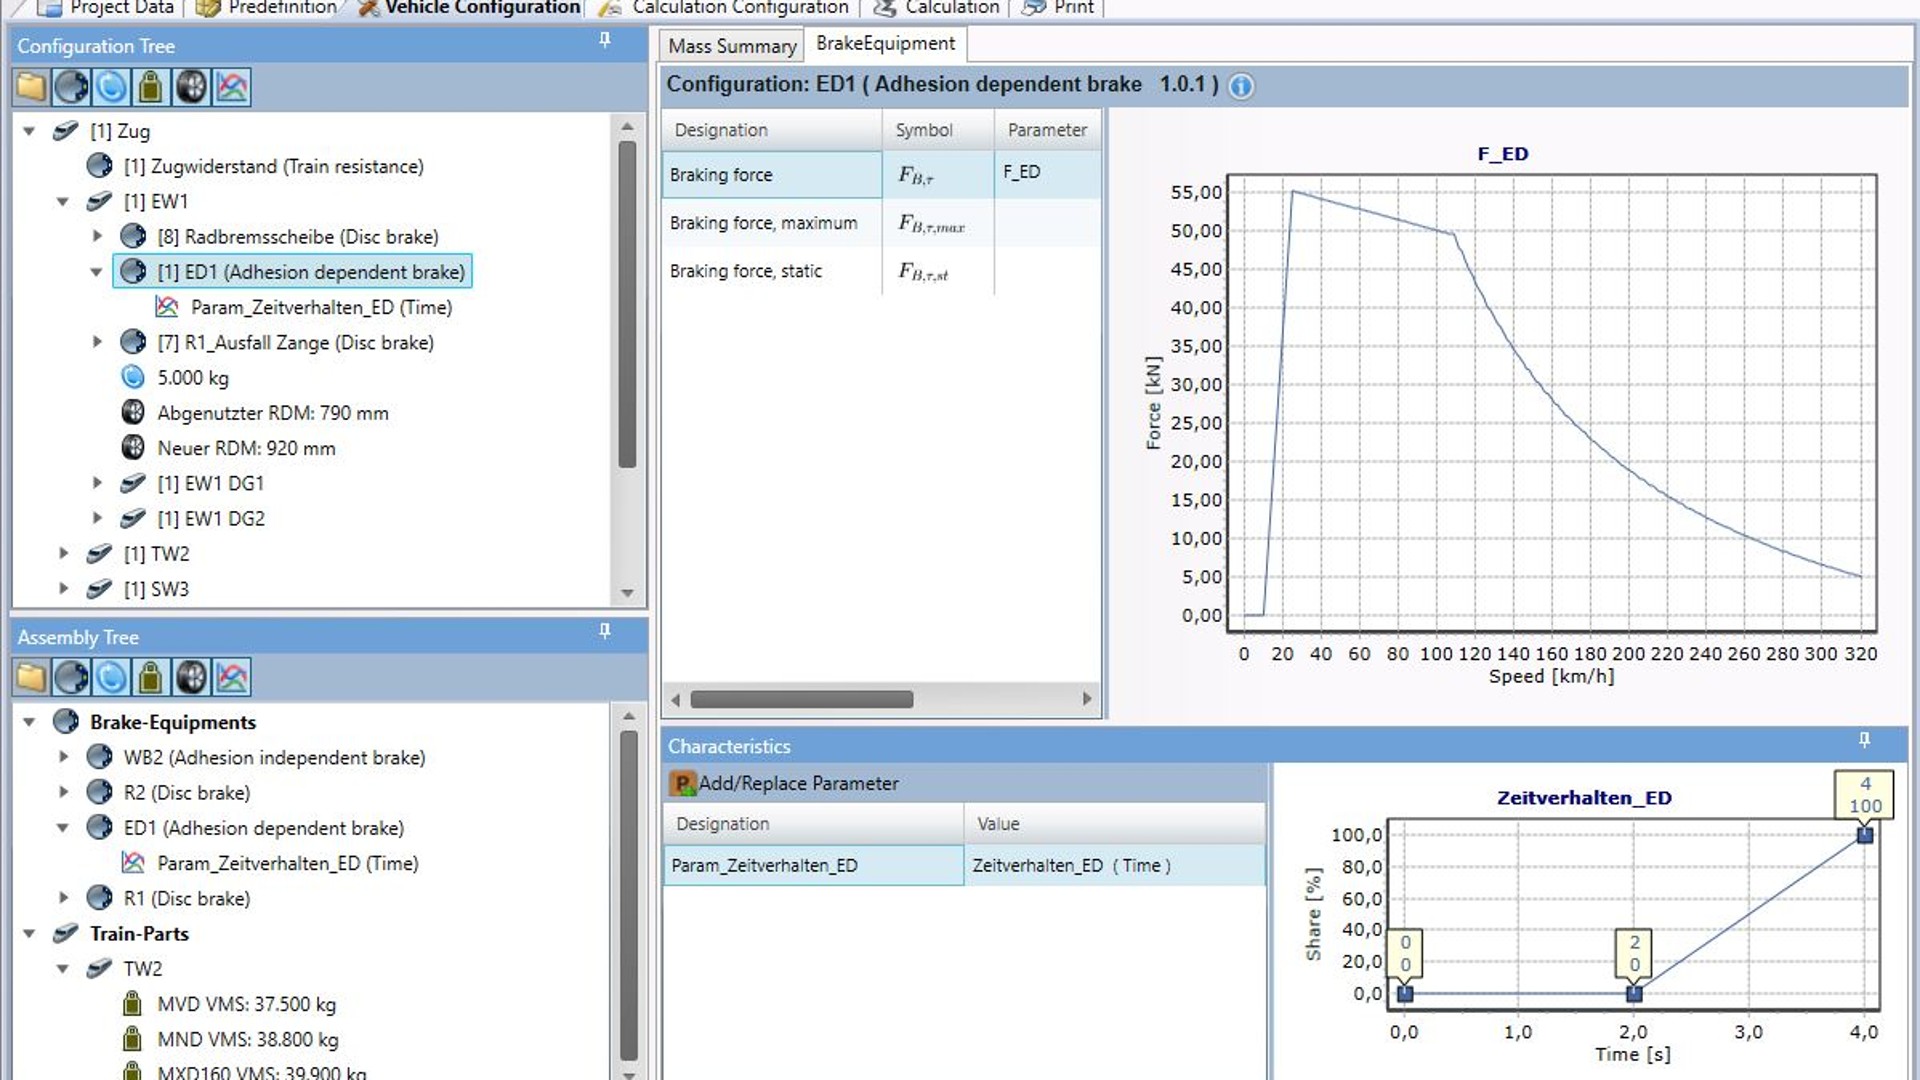Click the Designation column header in parameter table
The width and height of the screenshot is (1920, 1080).
click(771, 130)
